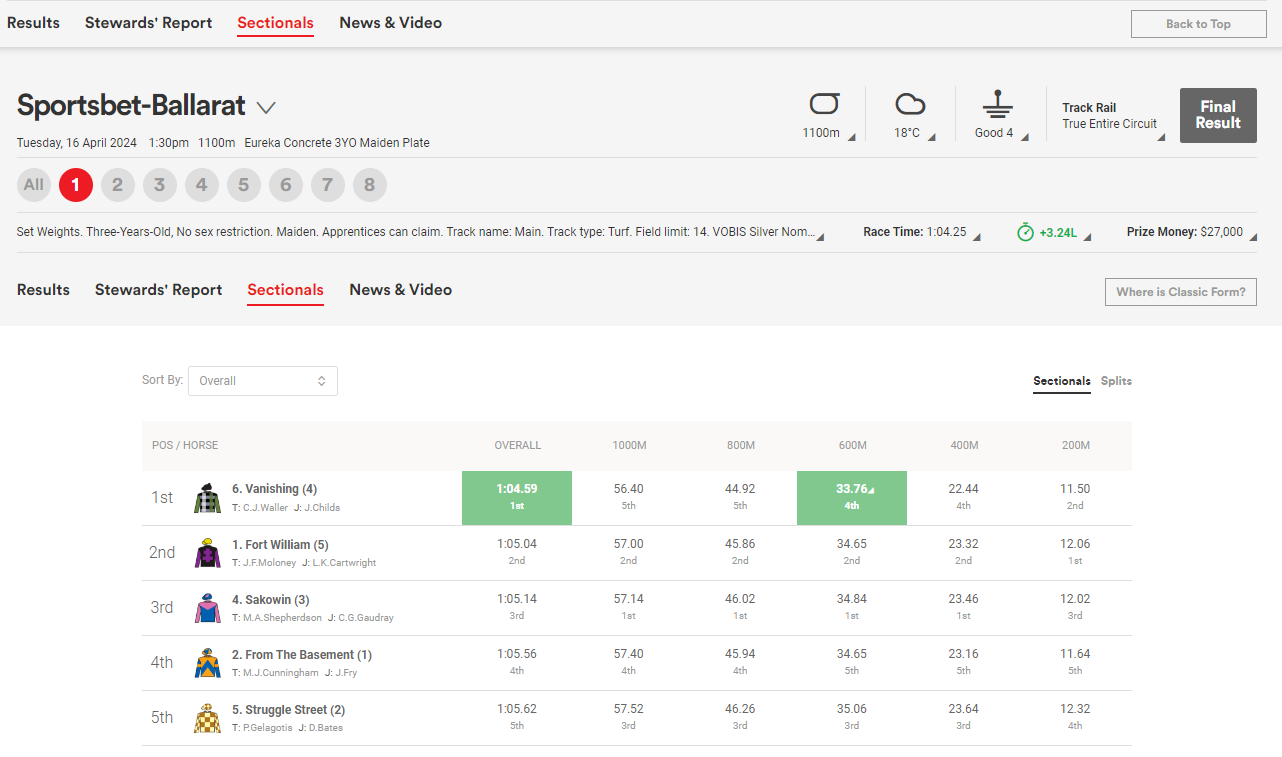
Task: Open the Sort By Overall dropdown
Action: (263, 381)
